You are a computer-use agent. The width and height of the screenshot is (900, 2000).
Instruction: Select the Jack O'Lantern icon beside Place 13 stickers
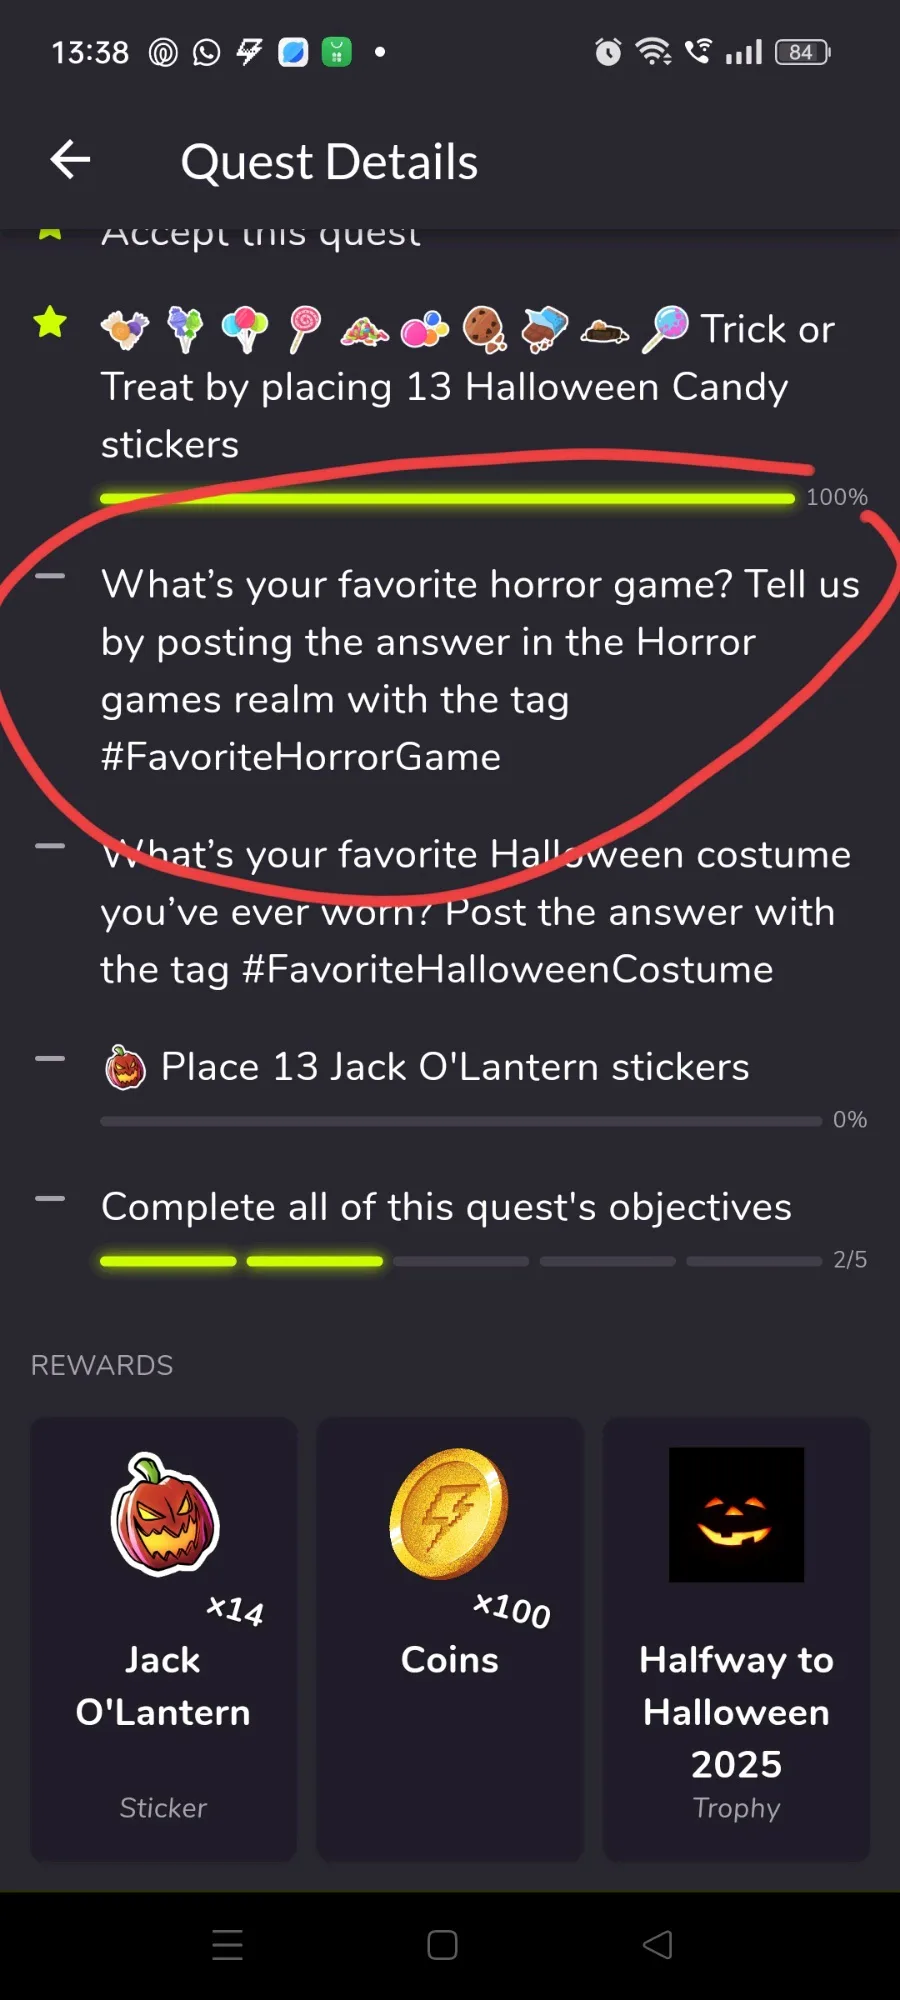tap(125, 1067)
